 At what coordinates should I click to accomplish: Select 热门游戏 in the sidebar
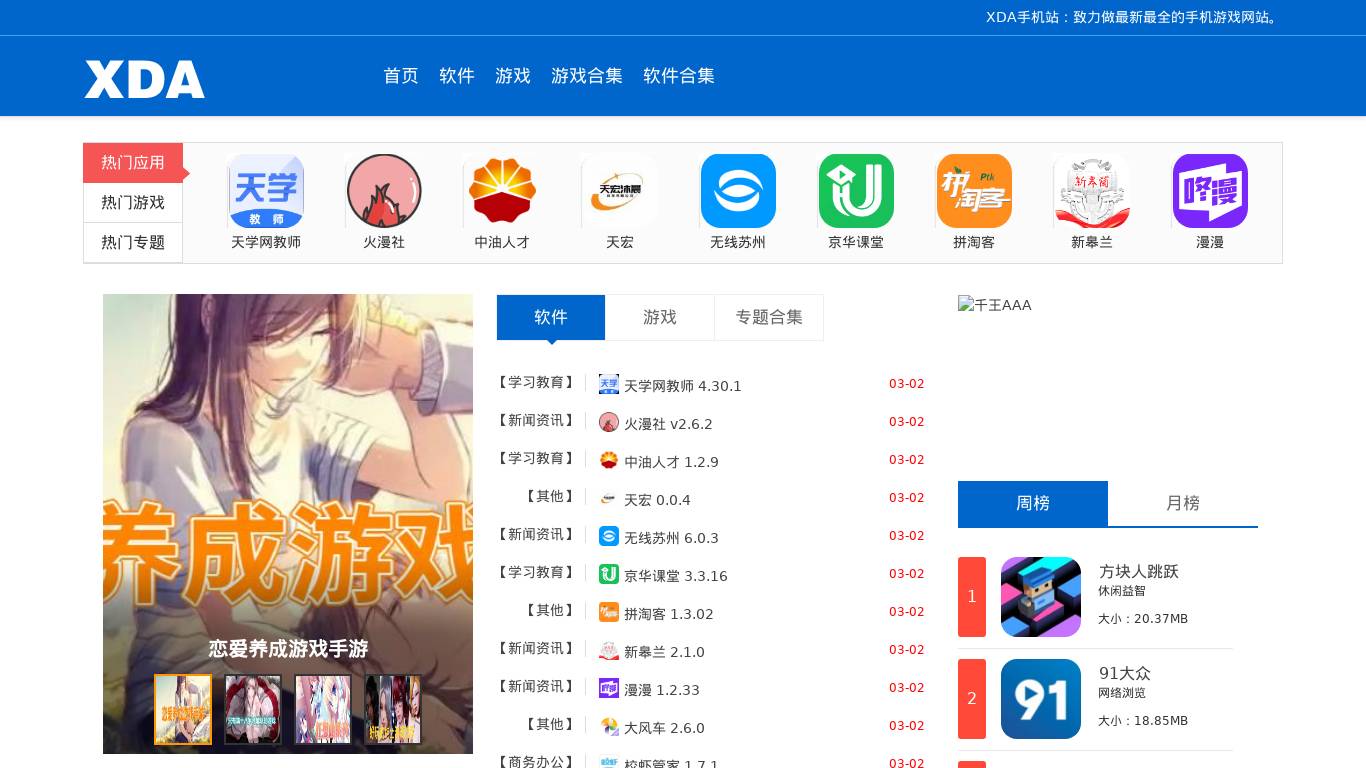tap(133, 202)
